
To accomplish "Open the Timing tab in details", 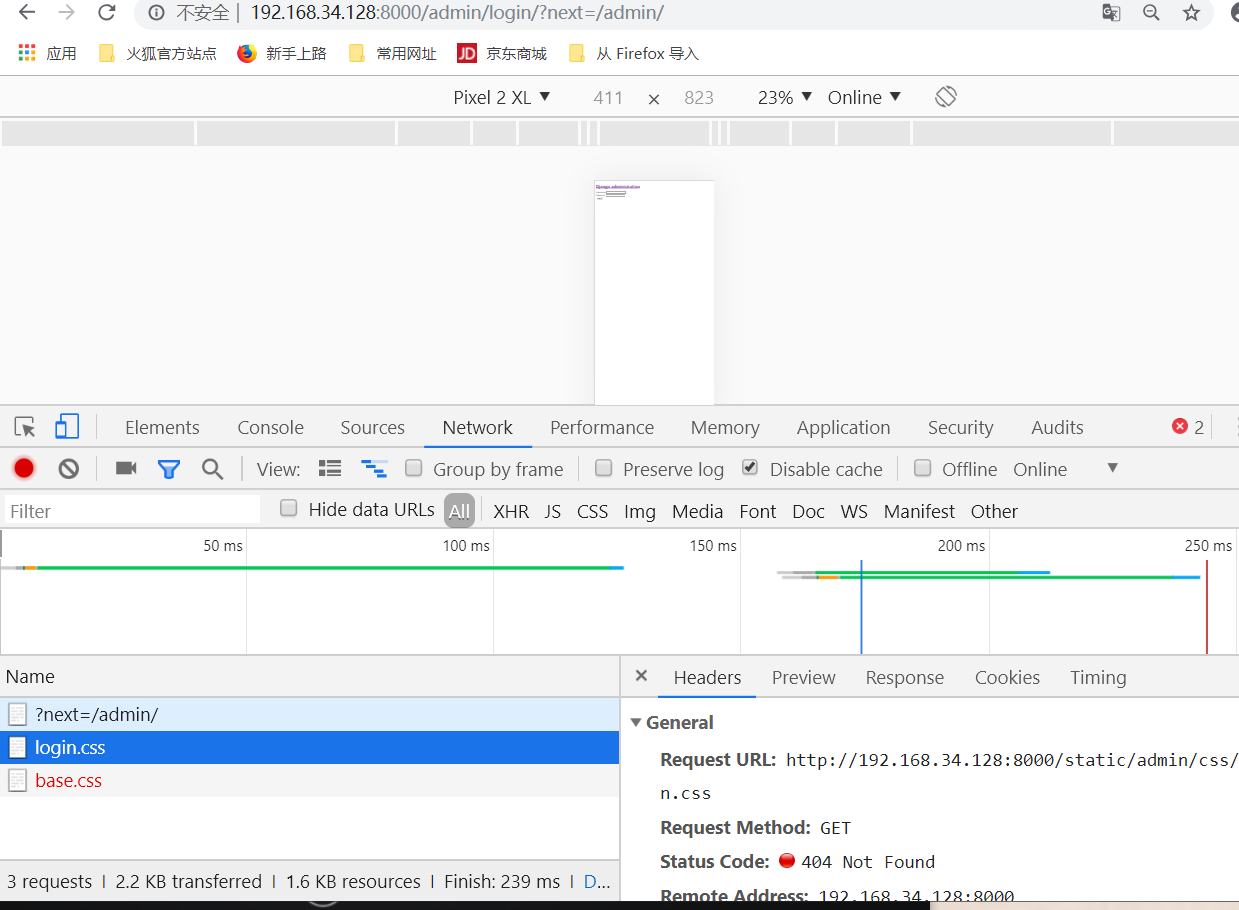I will [x=1098, y=677].
